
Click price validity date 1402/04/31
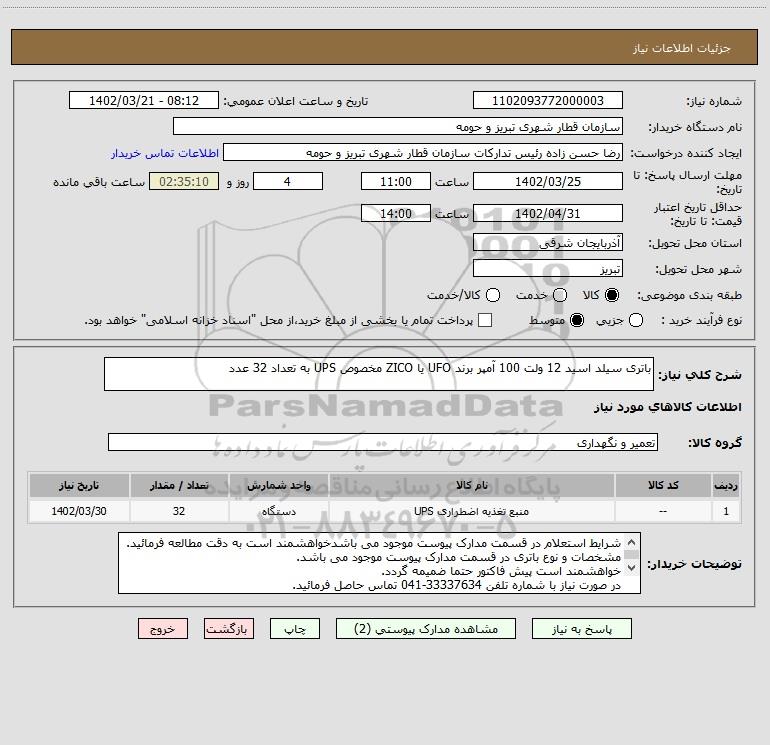pos(548,213)
